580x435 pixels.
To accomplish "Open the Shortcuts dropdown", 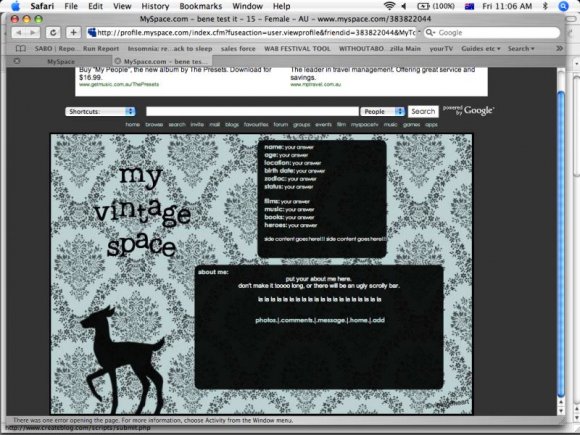I will pos(100,111).
